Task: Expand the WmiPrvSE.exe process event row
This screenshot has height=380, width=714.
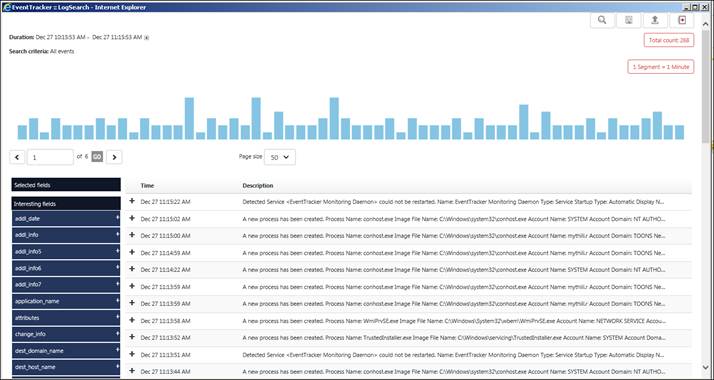Action: coord(132,320)
